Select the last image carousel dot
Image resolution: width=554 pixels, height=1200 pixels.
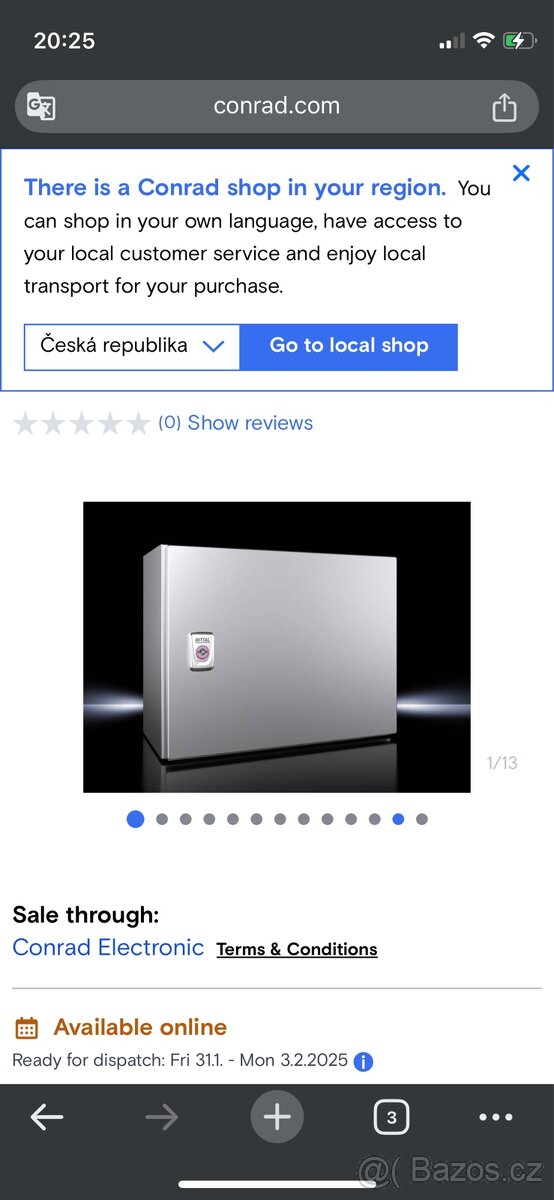tap(422, 819)
